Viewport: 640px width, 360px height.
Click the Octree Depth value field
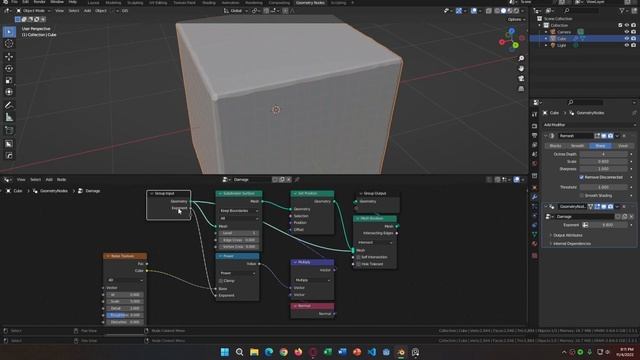[x=603, y=154]
